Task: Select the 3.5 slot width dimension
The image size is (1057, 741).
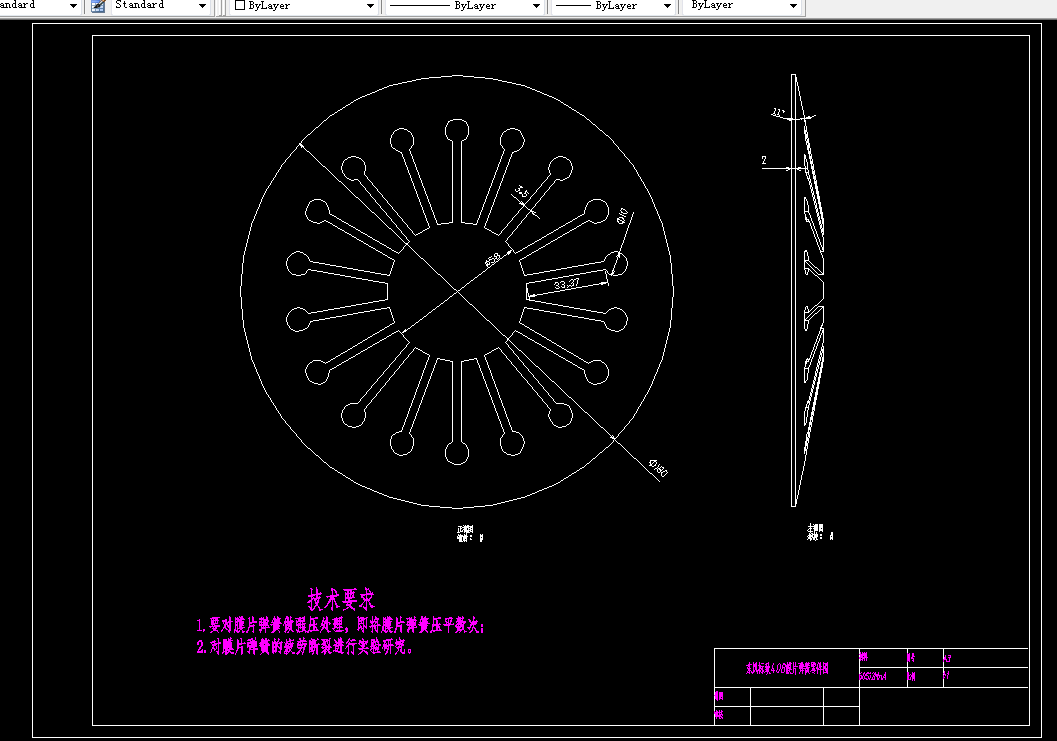Action: pos(522,192)
